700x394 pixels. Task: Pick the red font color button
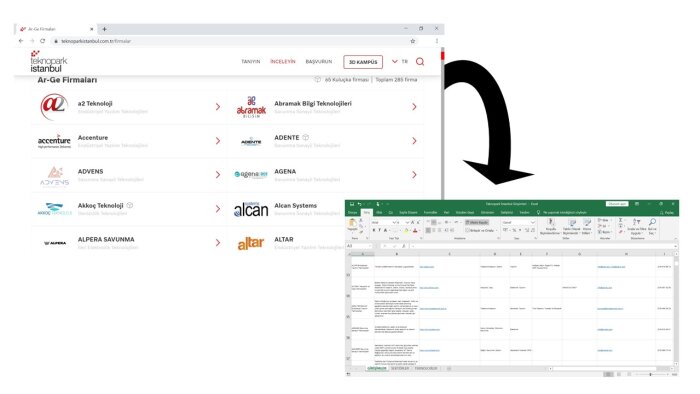(x=415, y=230)
